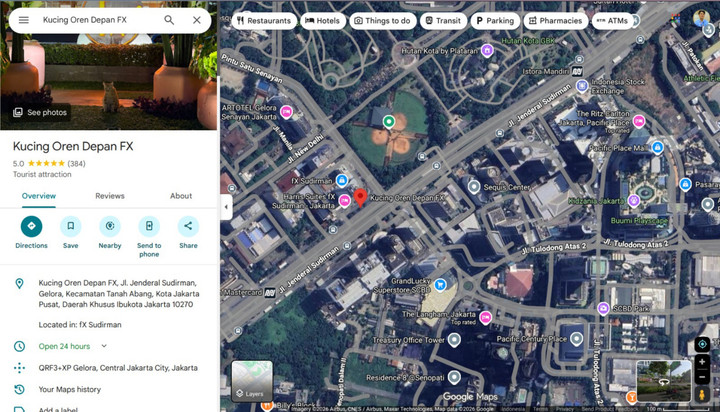Image resolution: width=720 pixels, height=412 pixels.
Task: Expand the Open 24 hours schedule
Action: pos(103,346)
